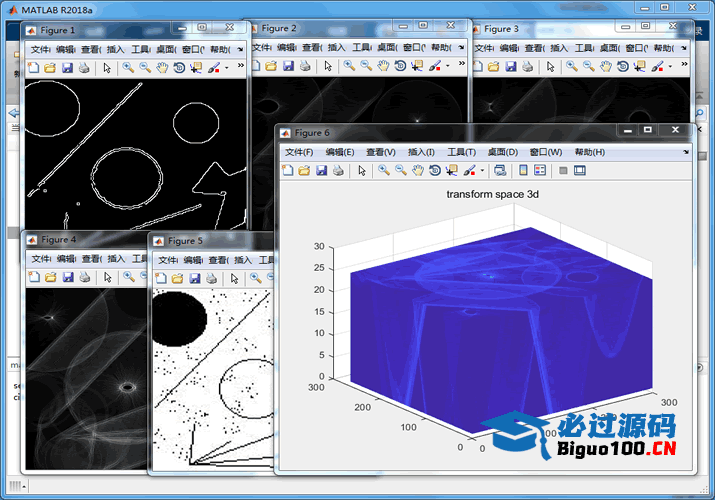Print Figure 6 with the printer icon
This screenshot has height=500, width=715.
click(338, 171)
